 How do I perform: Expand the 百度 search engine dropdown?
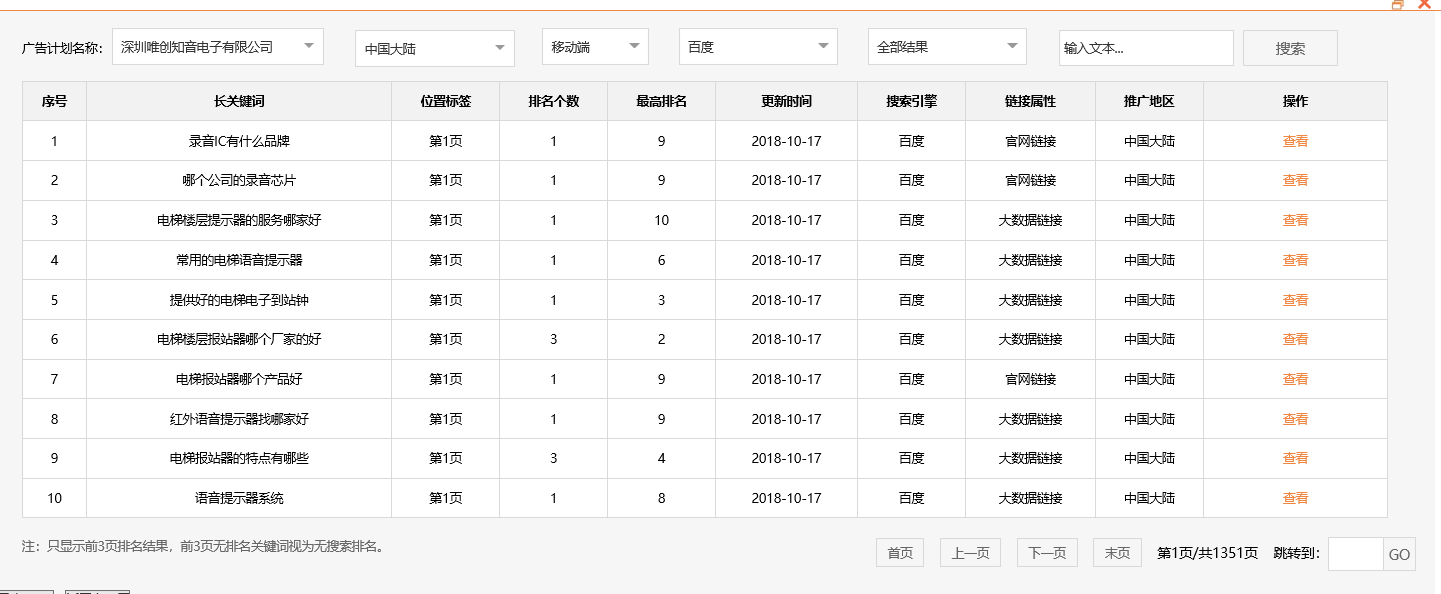[x=757, y=47]
